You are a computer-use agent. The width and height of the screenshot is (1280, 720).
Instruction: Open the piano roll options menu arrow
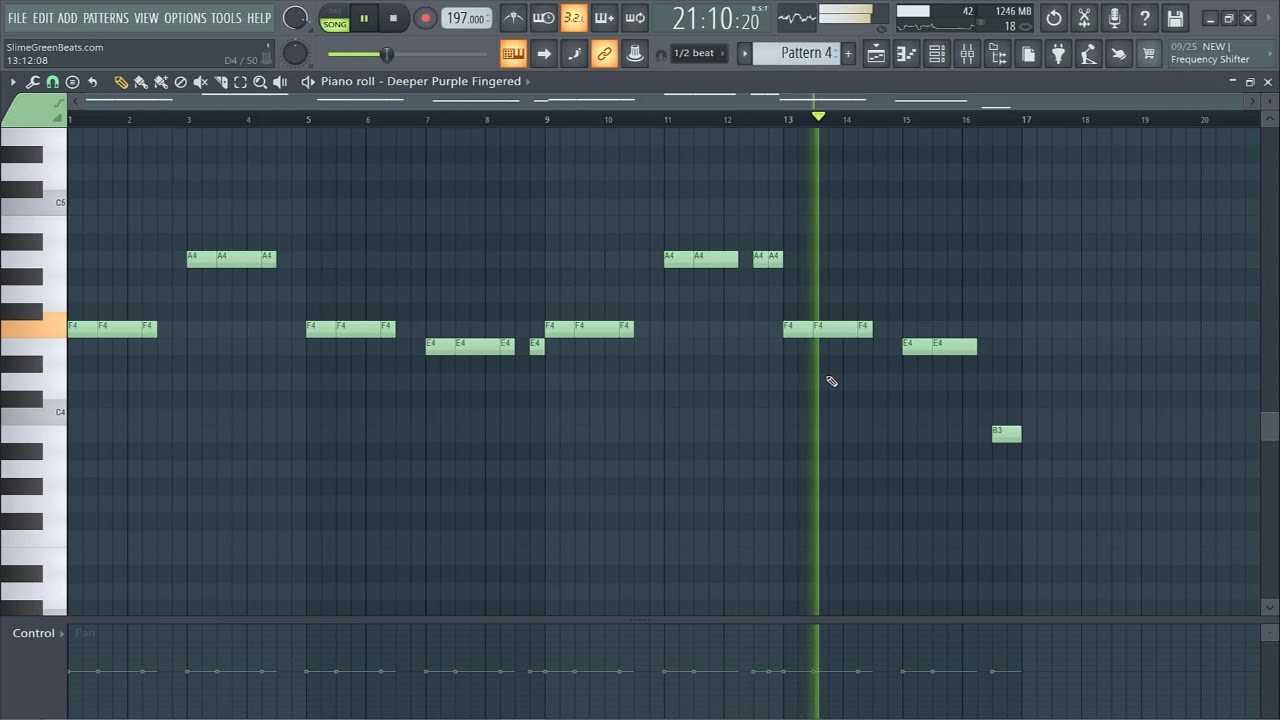click(12, 82)
